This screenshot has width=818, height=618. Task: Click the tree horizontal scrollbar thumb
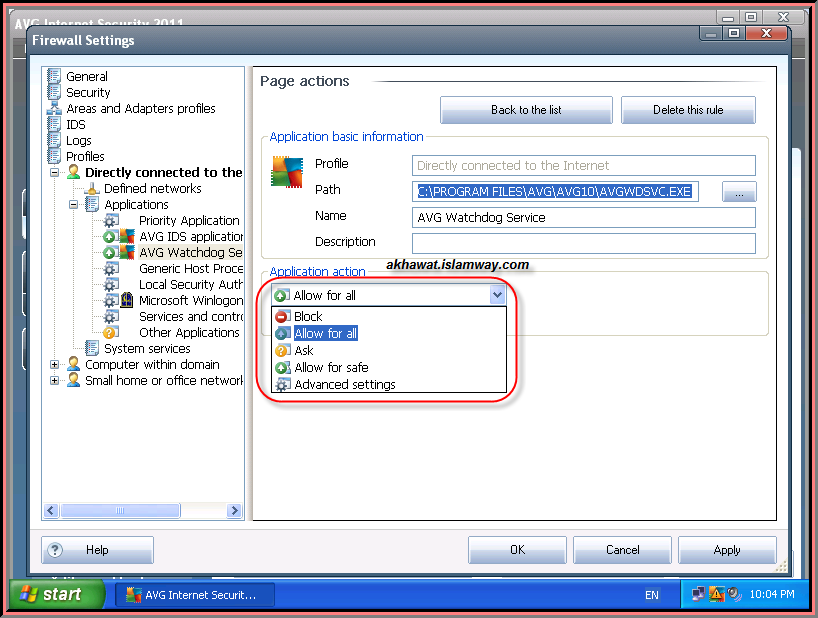tap(121, 511)
